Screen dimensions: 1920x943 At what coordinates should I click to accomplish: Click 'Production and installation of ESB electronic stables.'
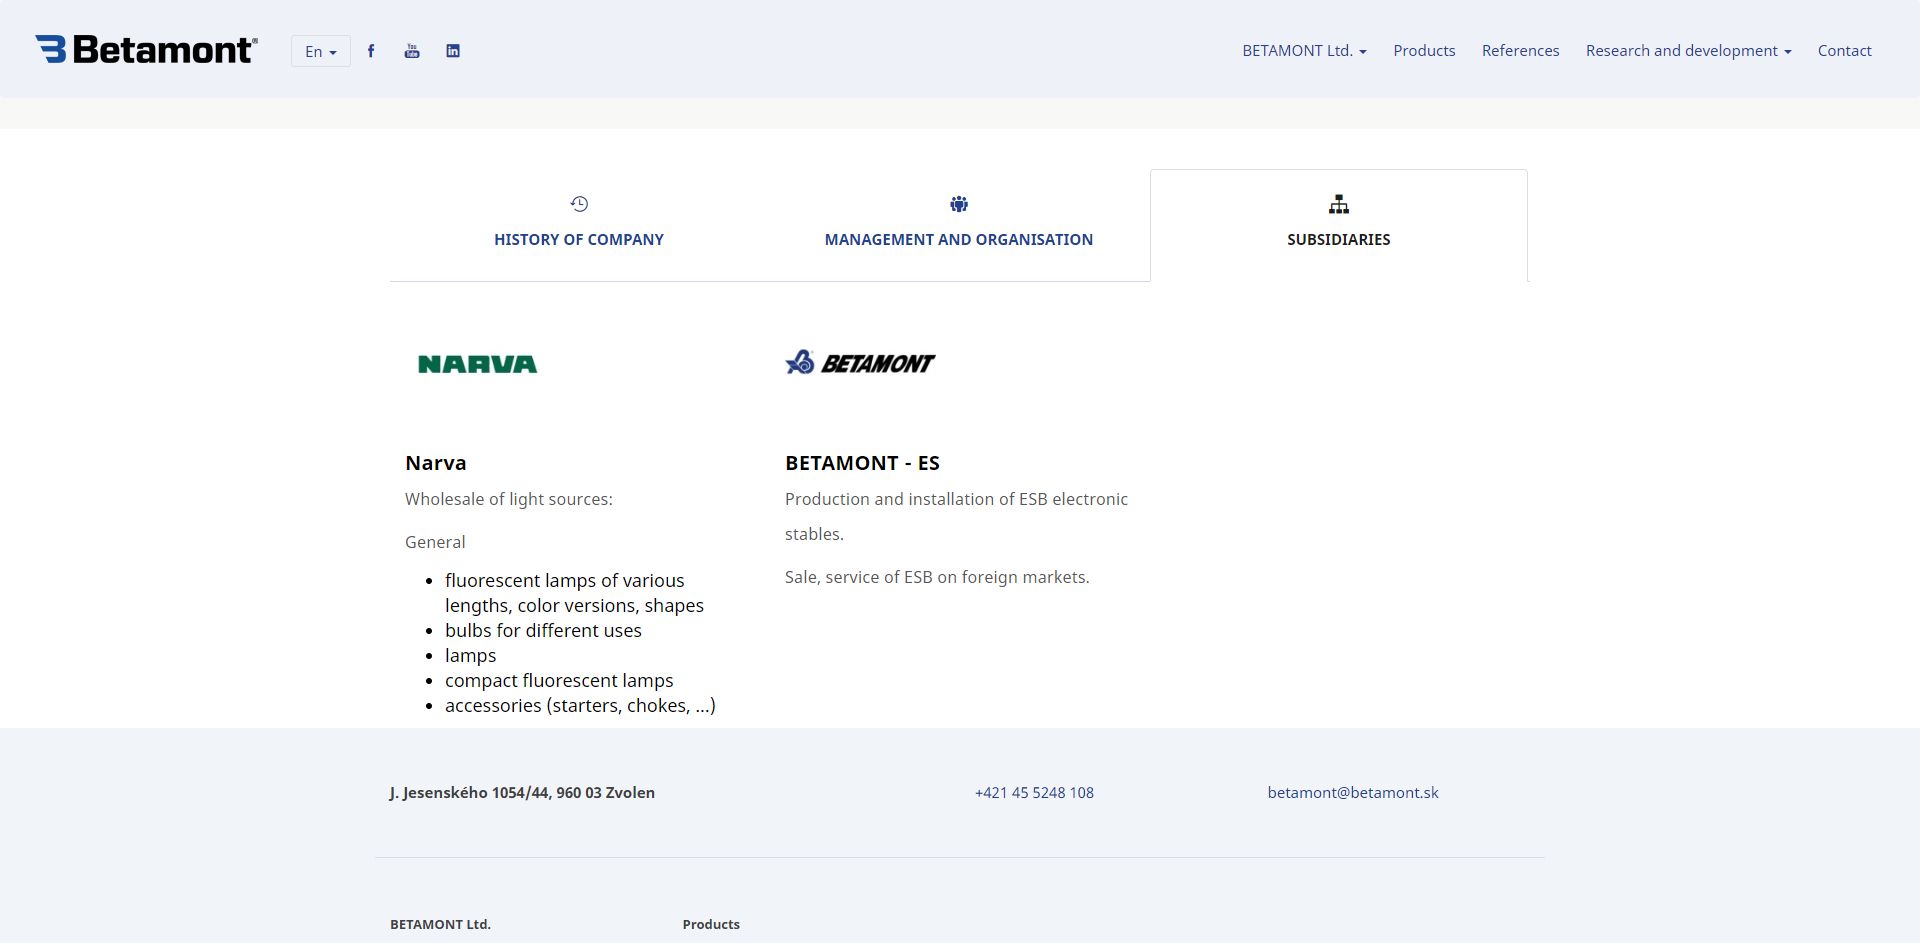tap(956, 516)
